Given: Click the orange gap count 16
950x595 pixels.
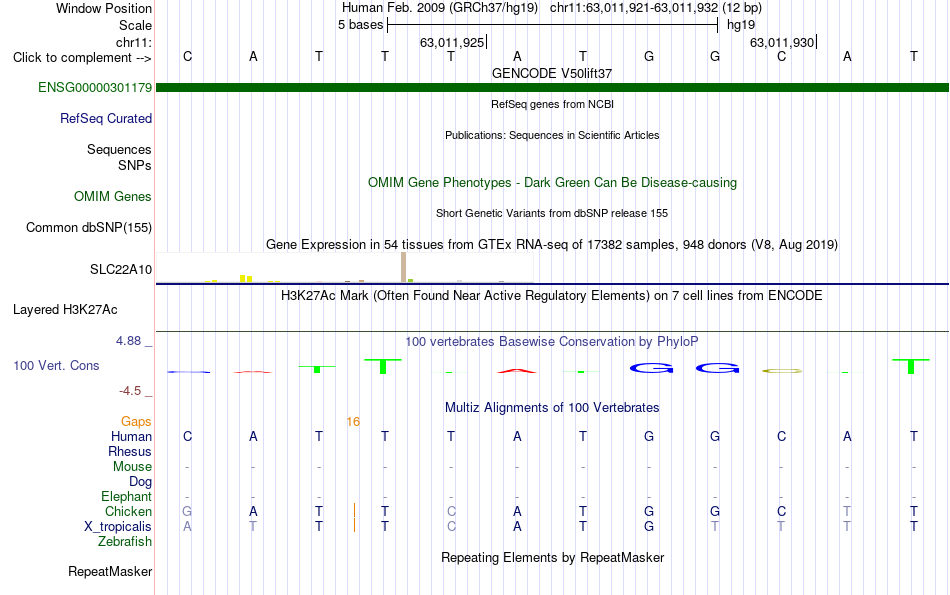Looking at the screenshot, I should pyautogui.click(x=353, y=422).
